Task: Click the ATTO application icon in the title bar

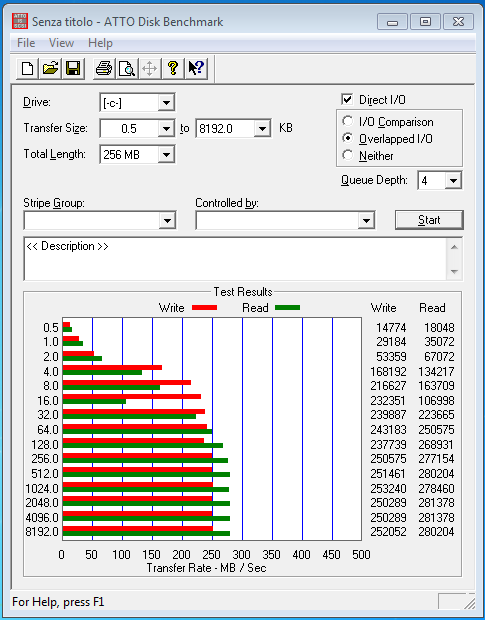Action: [20, 21]
